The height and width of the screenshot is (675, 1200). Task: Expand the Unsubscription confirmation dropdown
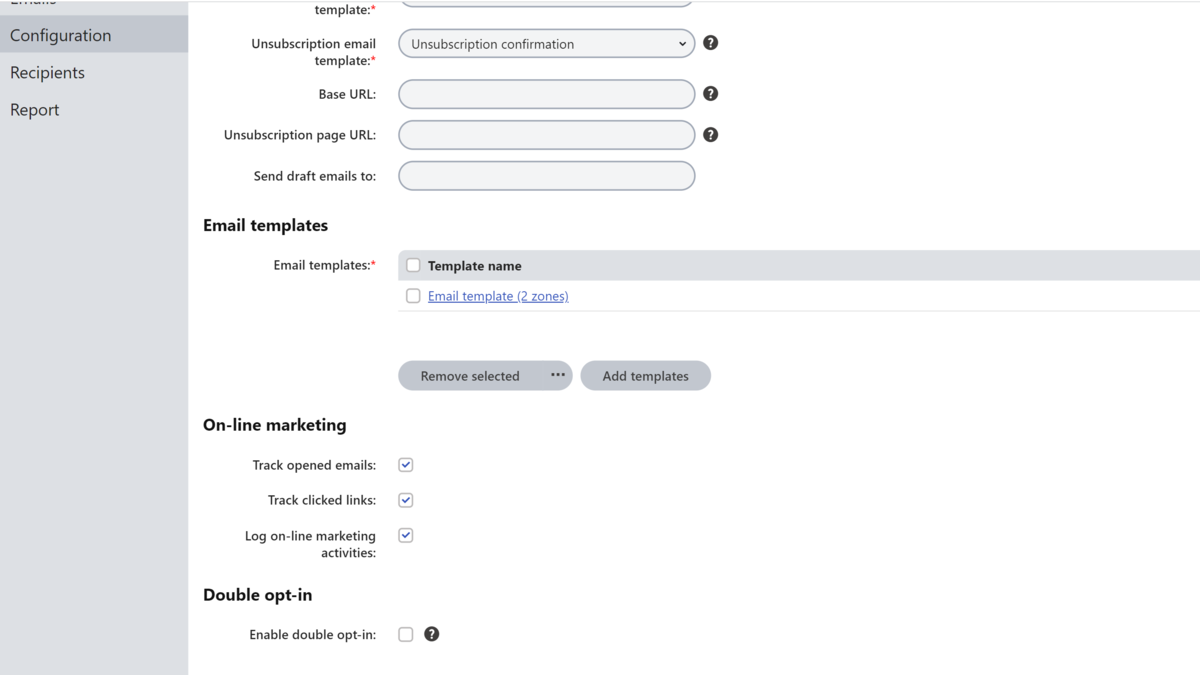[x=546, y=44]
